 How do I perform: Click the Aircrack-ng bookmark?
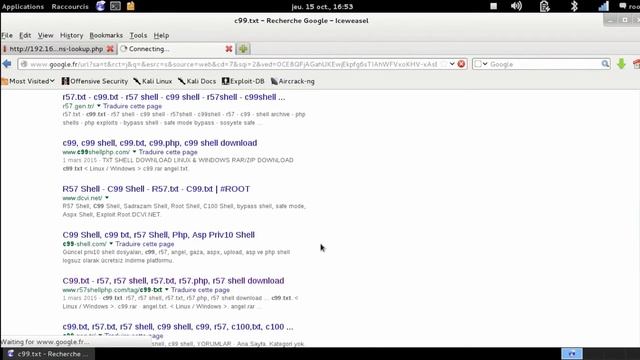click(x=293, y=81)
